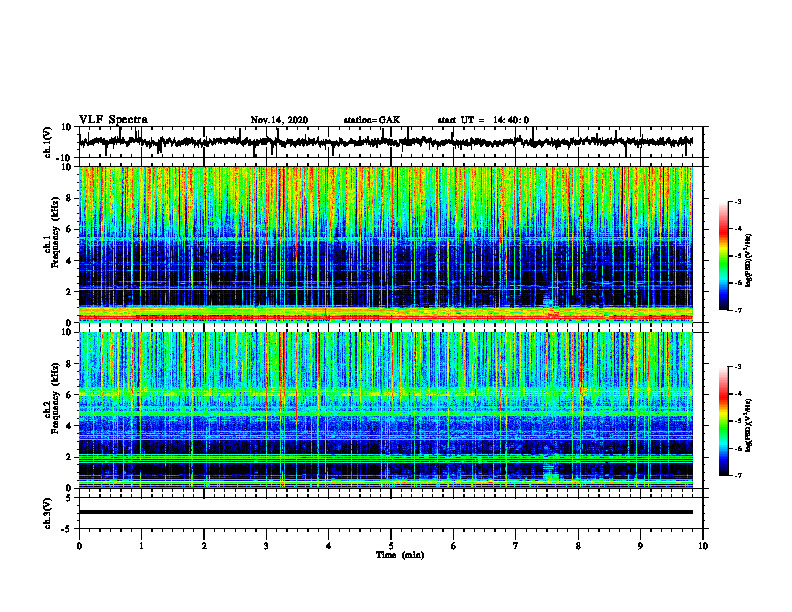This screenshot has width=792, height=612.
Task: Click the "3" tick on the time axis
Action: pos(266,546)
